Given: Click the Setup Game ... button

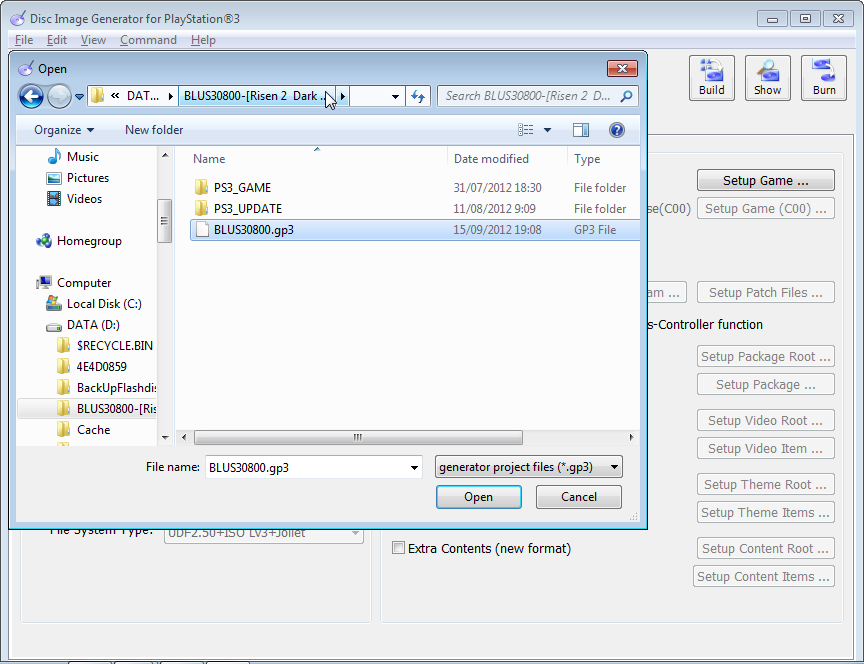Looking at the screenshot, I should coord(765,180).
